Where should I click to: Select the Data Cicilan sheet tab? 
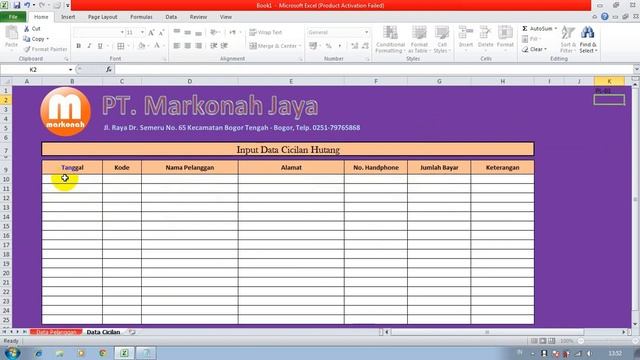tap(103, 332)
